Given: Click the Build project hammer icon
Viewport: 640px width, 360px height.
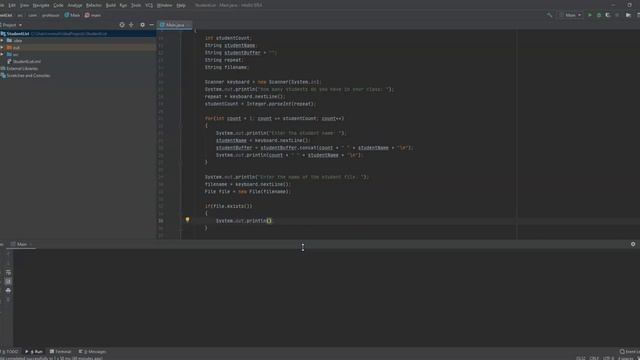Looking at the screenshot, I should [549, 15].
